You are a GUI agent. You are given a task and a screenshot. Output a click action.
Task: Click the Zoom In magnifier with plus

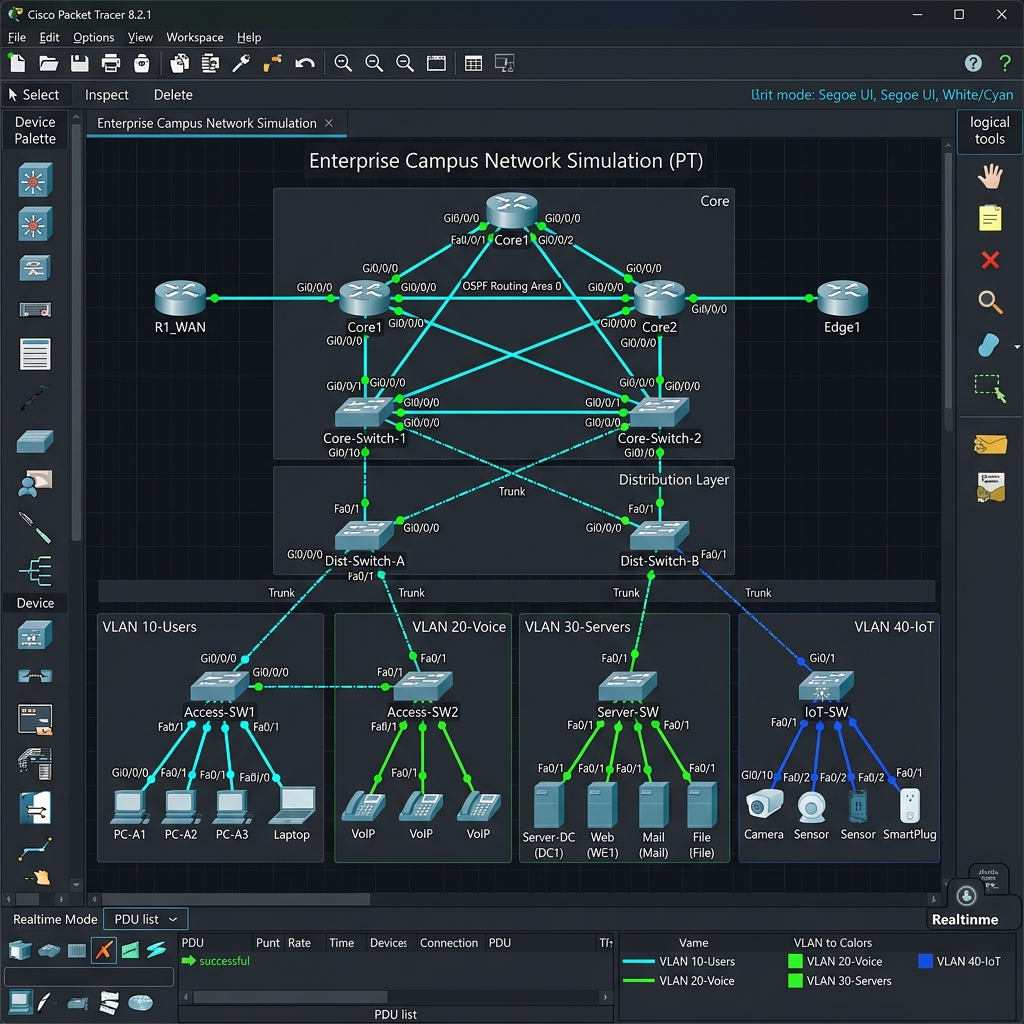343,63
